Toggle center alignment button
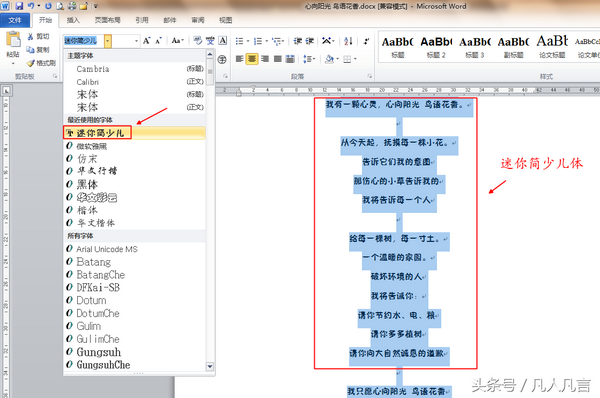 252,59
